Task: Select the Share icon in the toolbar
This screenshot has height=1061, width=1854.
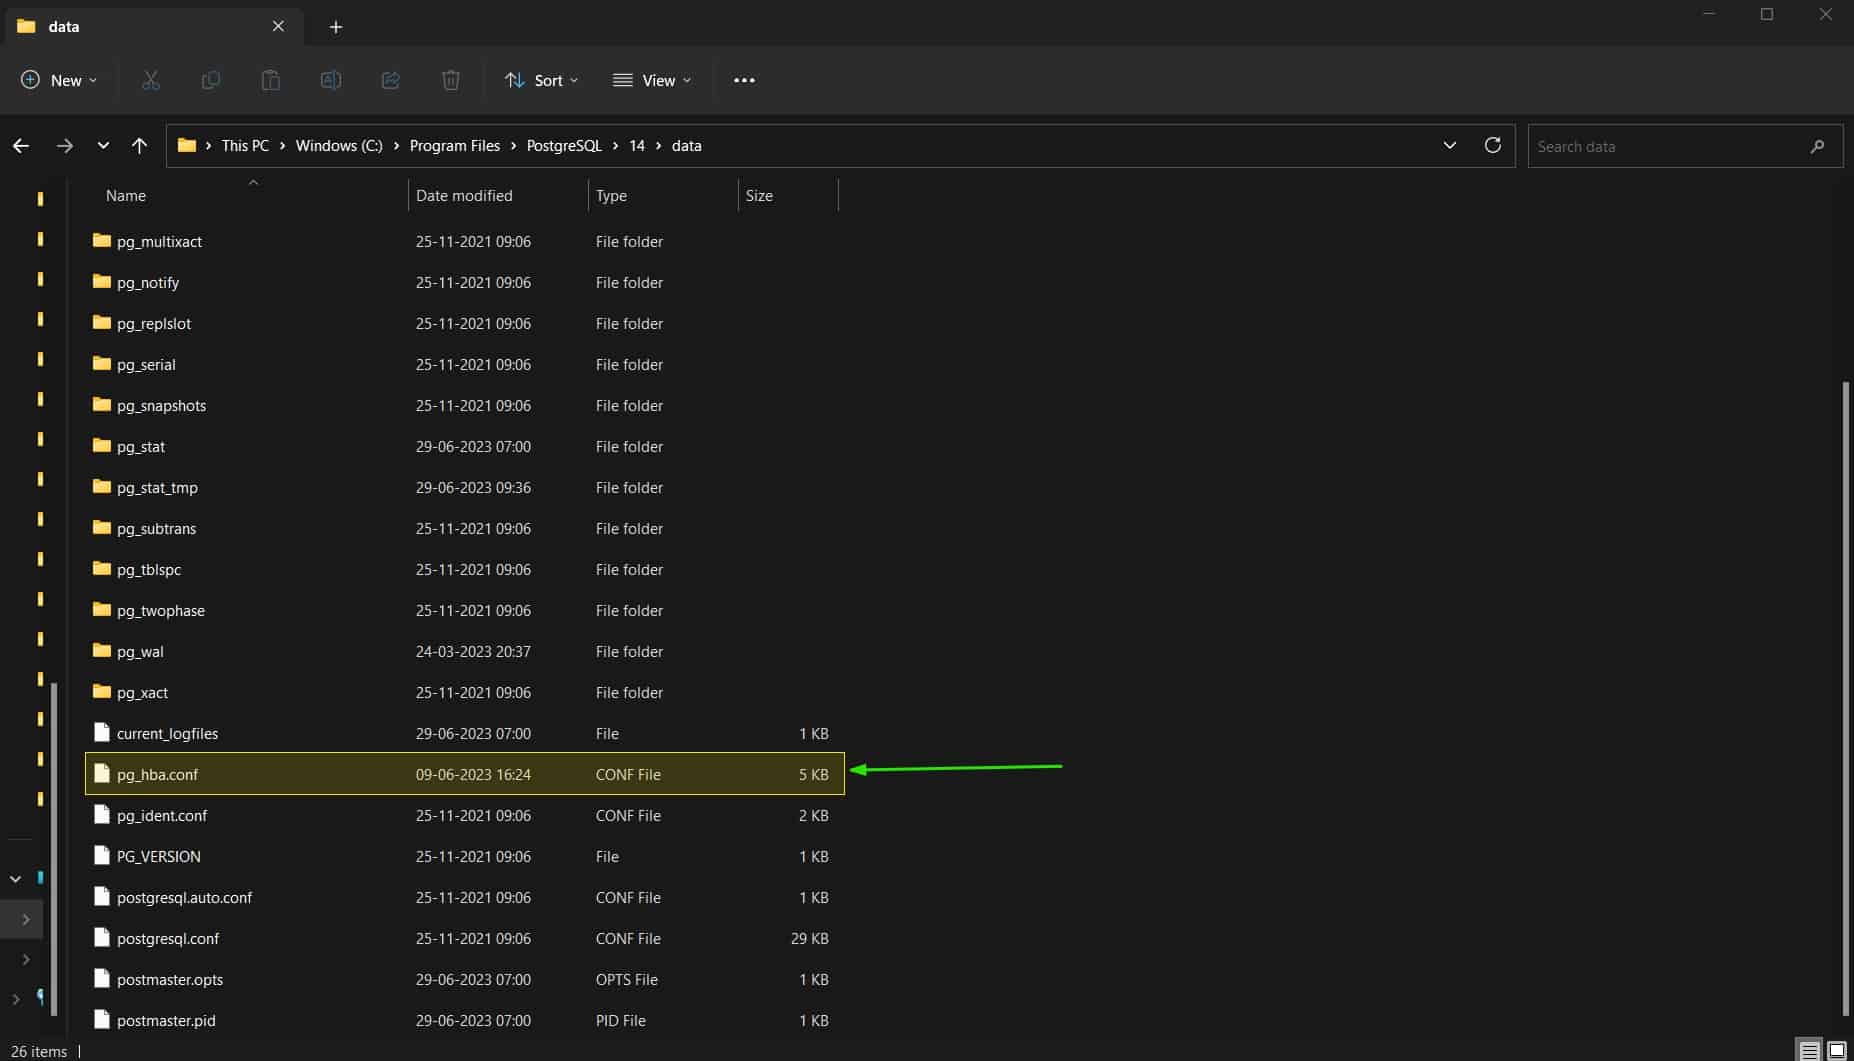Action: (x=390, y=80)
